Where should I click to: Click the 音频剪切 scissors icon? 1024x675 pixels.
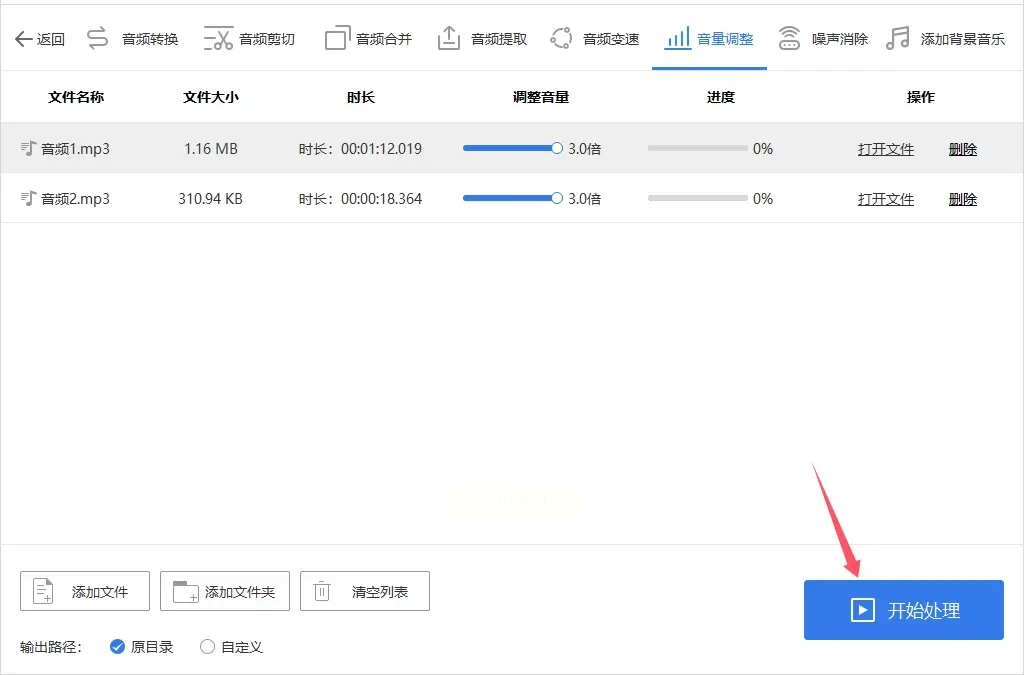tap(218, 39)
